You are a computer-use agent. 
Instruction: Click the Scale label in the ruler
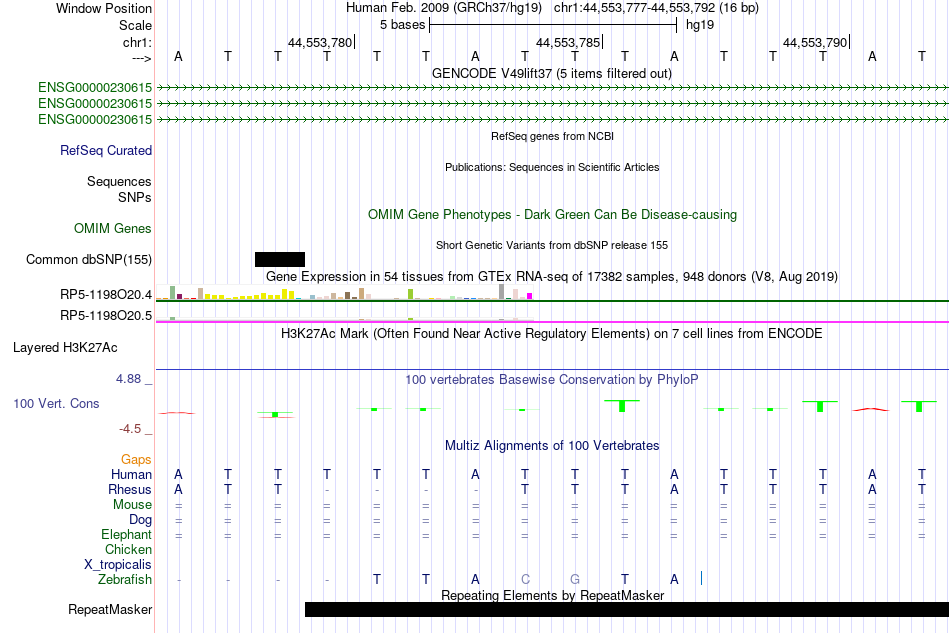tap(135, 25)
